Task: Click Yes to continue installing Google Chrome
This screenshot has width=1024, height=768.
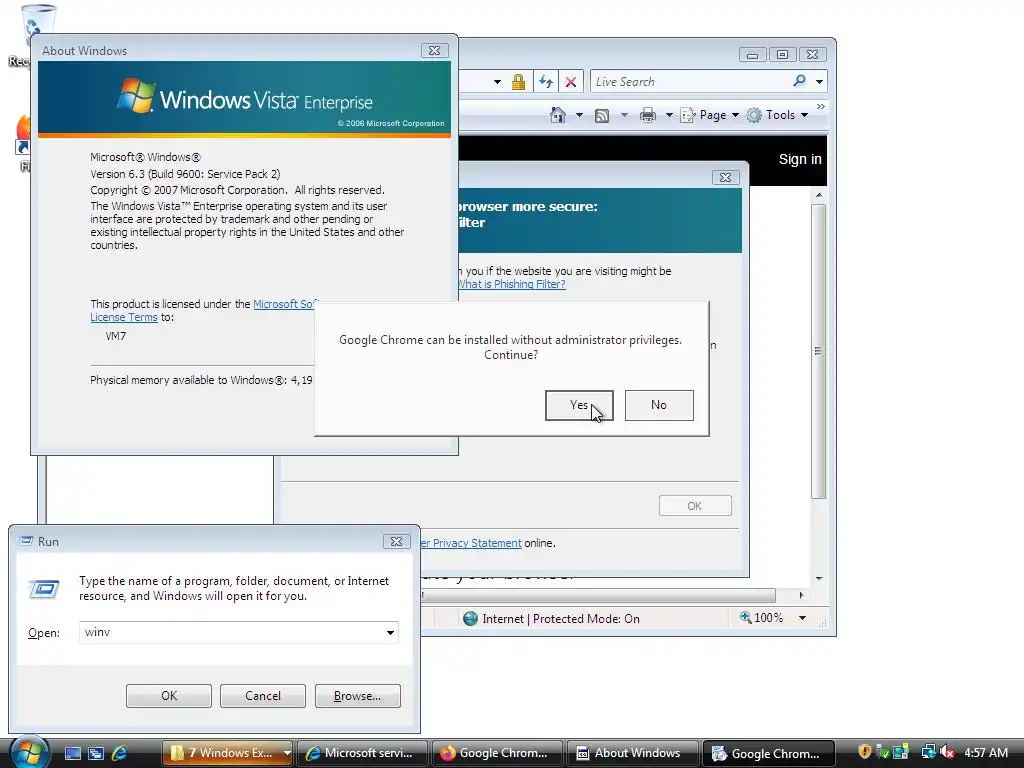Action: [x=579, y=406]
